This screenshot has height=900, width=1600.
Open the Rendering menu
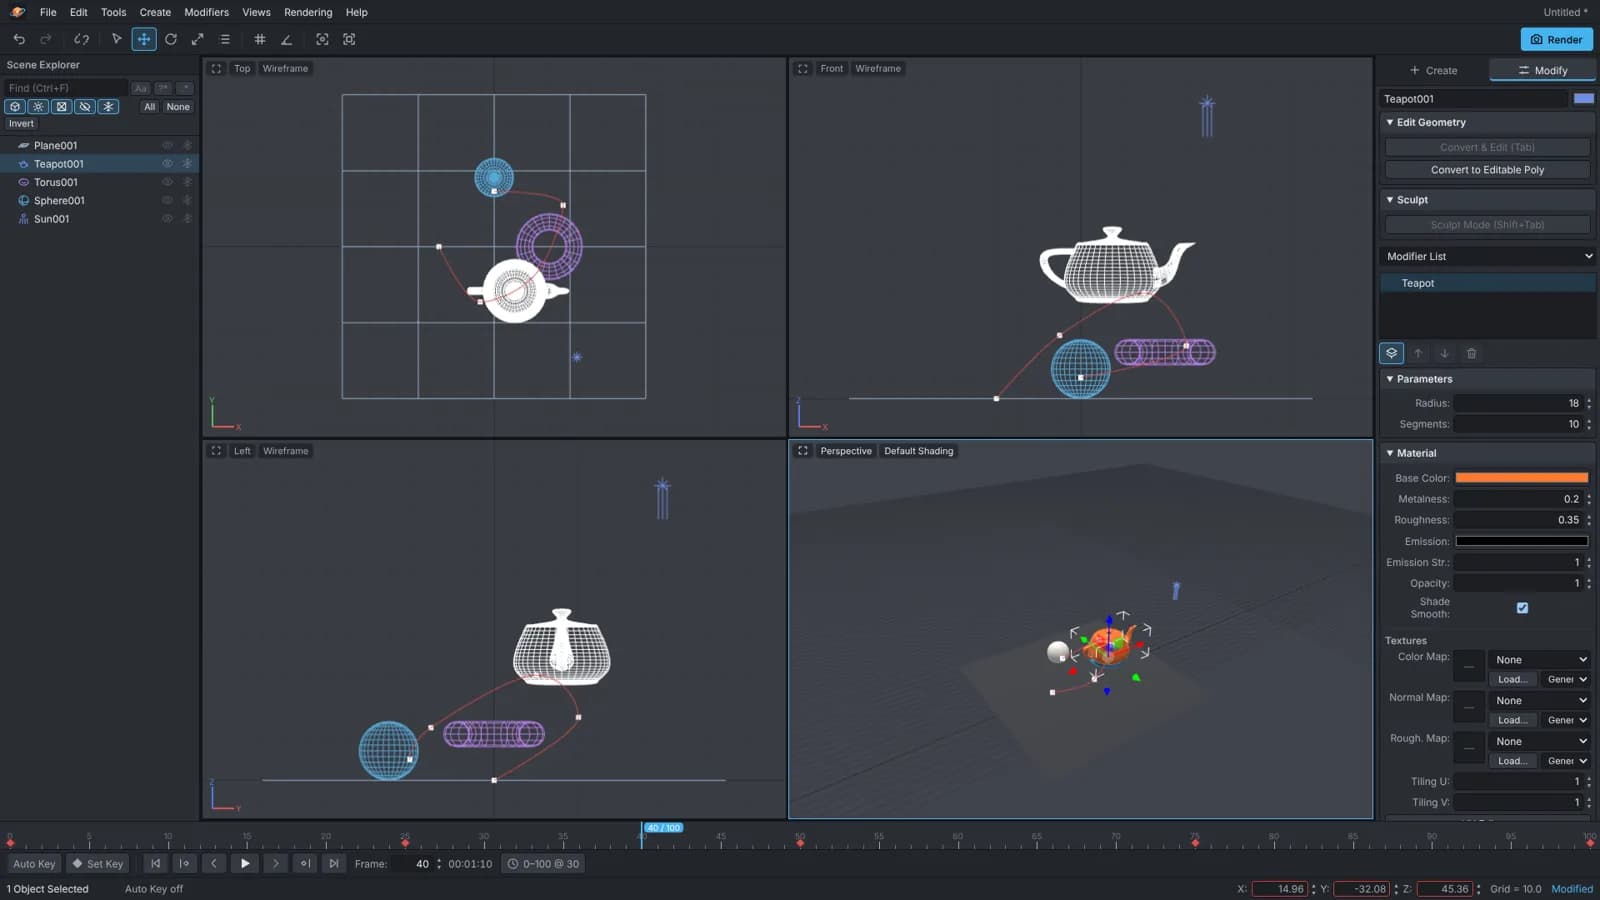[308, 12]
